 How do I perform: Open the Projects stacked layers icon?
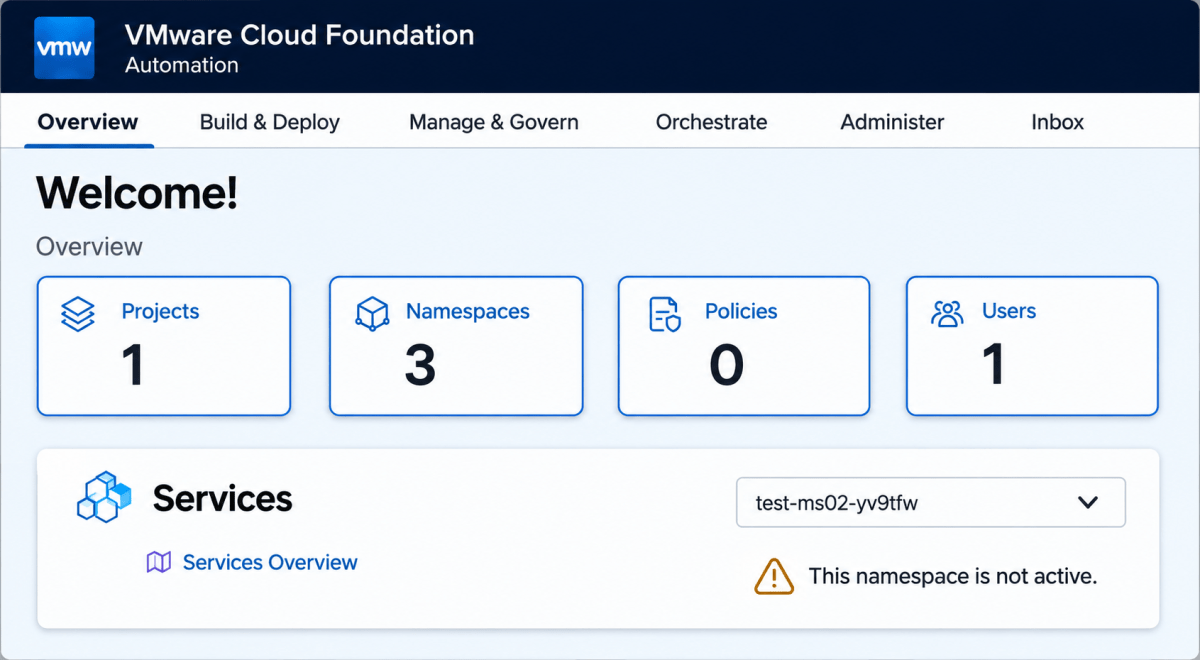[78, 314]
